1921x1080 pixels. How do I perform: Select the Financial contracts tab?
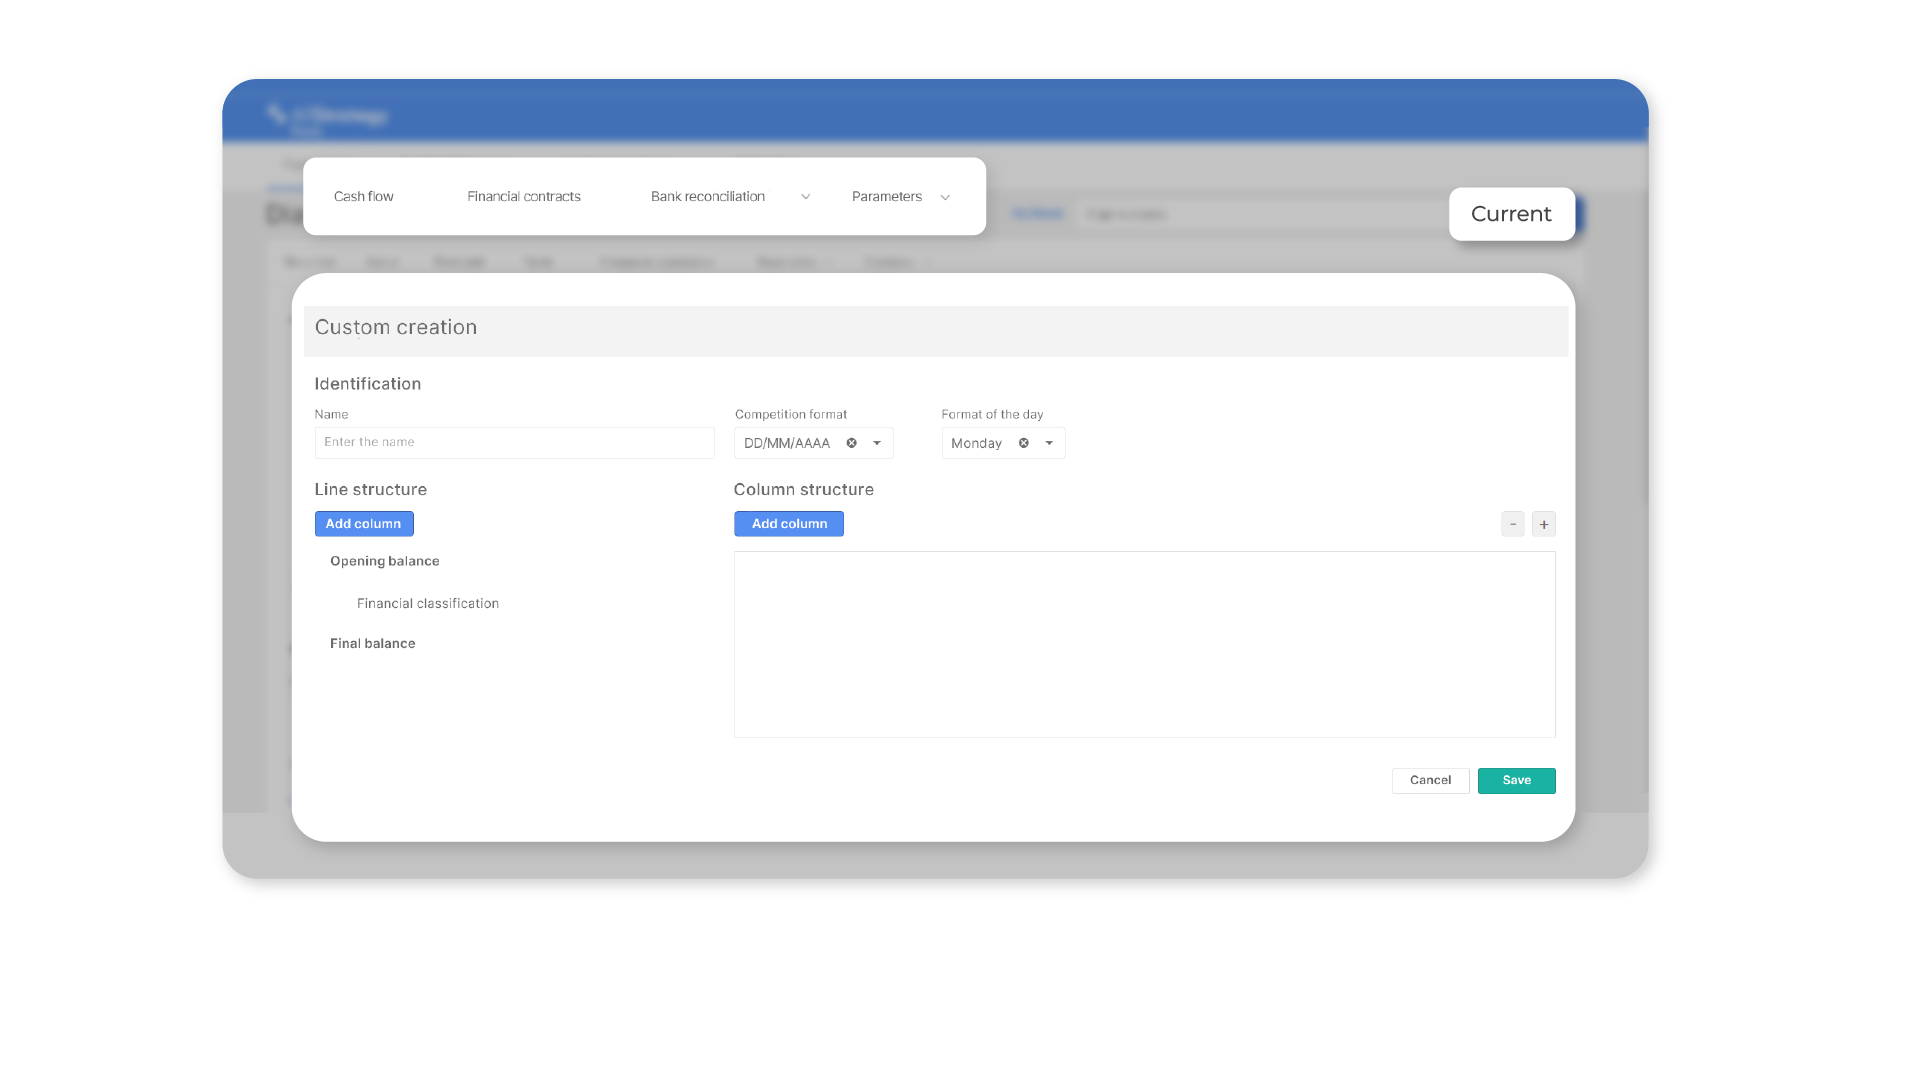pyautogui.click(x=524, y=195)
